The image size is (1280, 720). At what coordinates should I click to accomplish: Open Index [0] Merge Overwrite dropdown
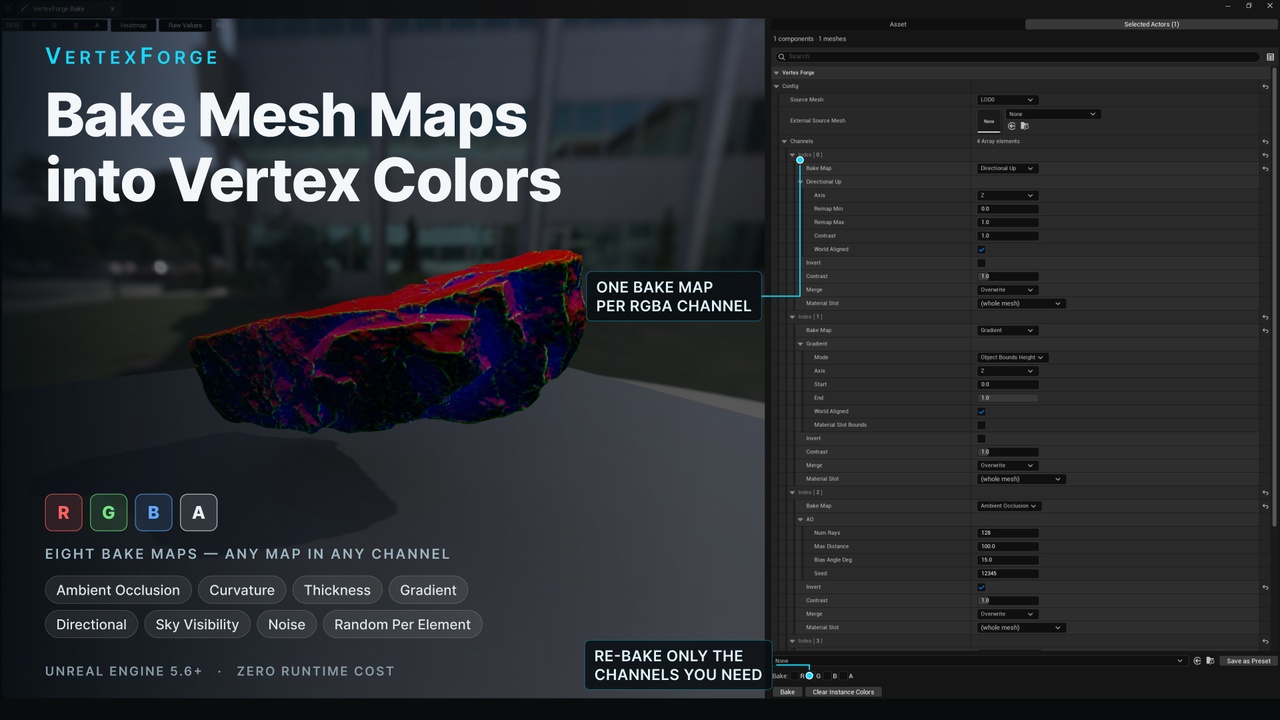click(x=1007, y=290)
